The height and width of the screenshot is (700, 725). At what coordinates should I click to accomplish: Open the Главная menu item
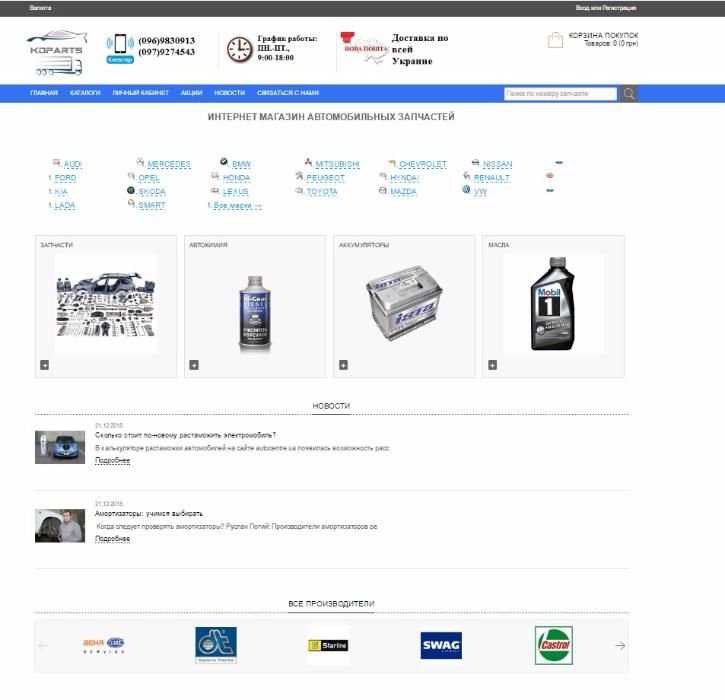pyautogui.click(x=44, y=93)
